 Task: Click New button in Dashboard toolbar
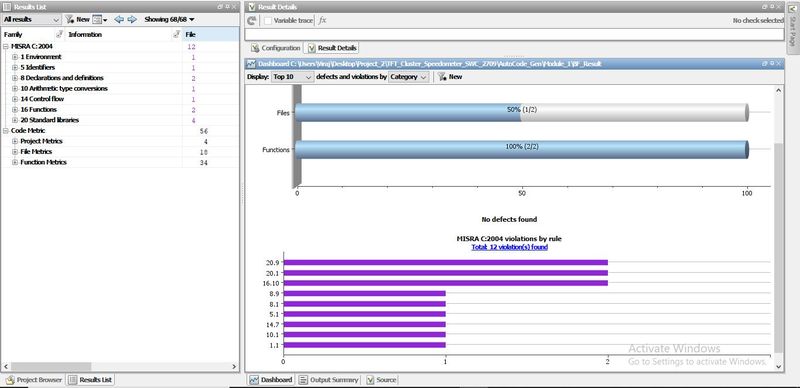coord(450,77)
